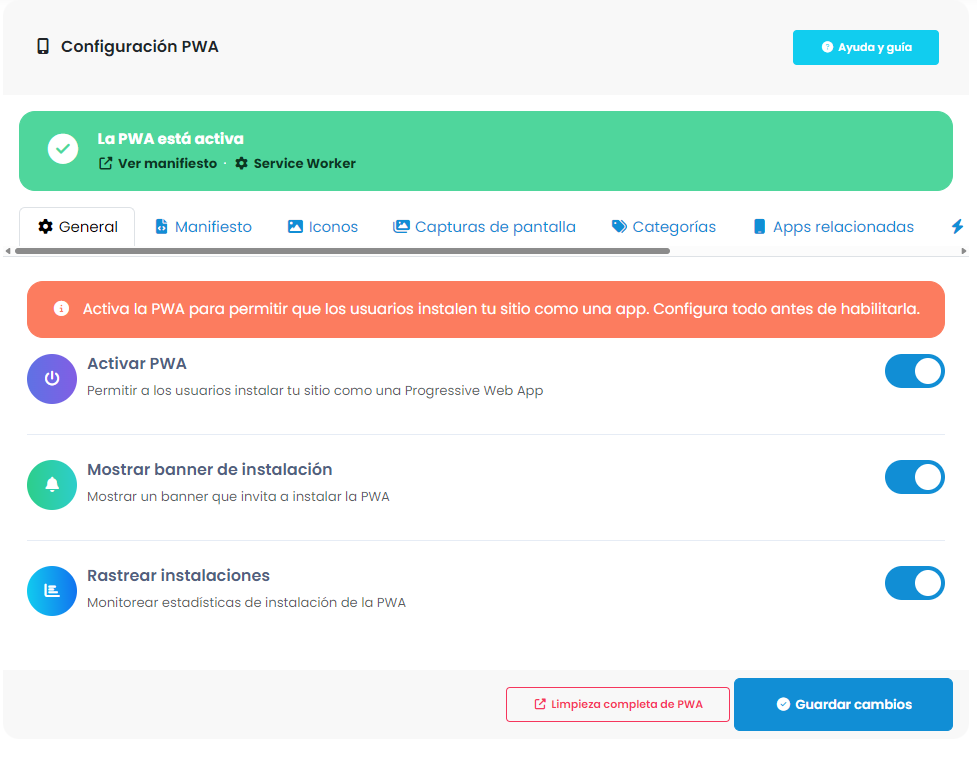Click the Activar PWA power icon
This screenshot has height=757, width=977.
tap(51, 378)
